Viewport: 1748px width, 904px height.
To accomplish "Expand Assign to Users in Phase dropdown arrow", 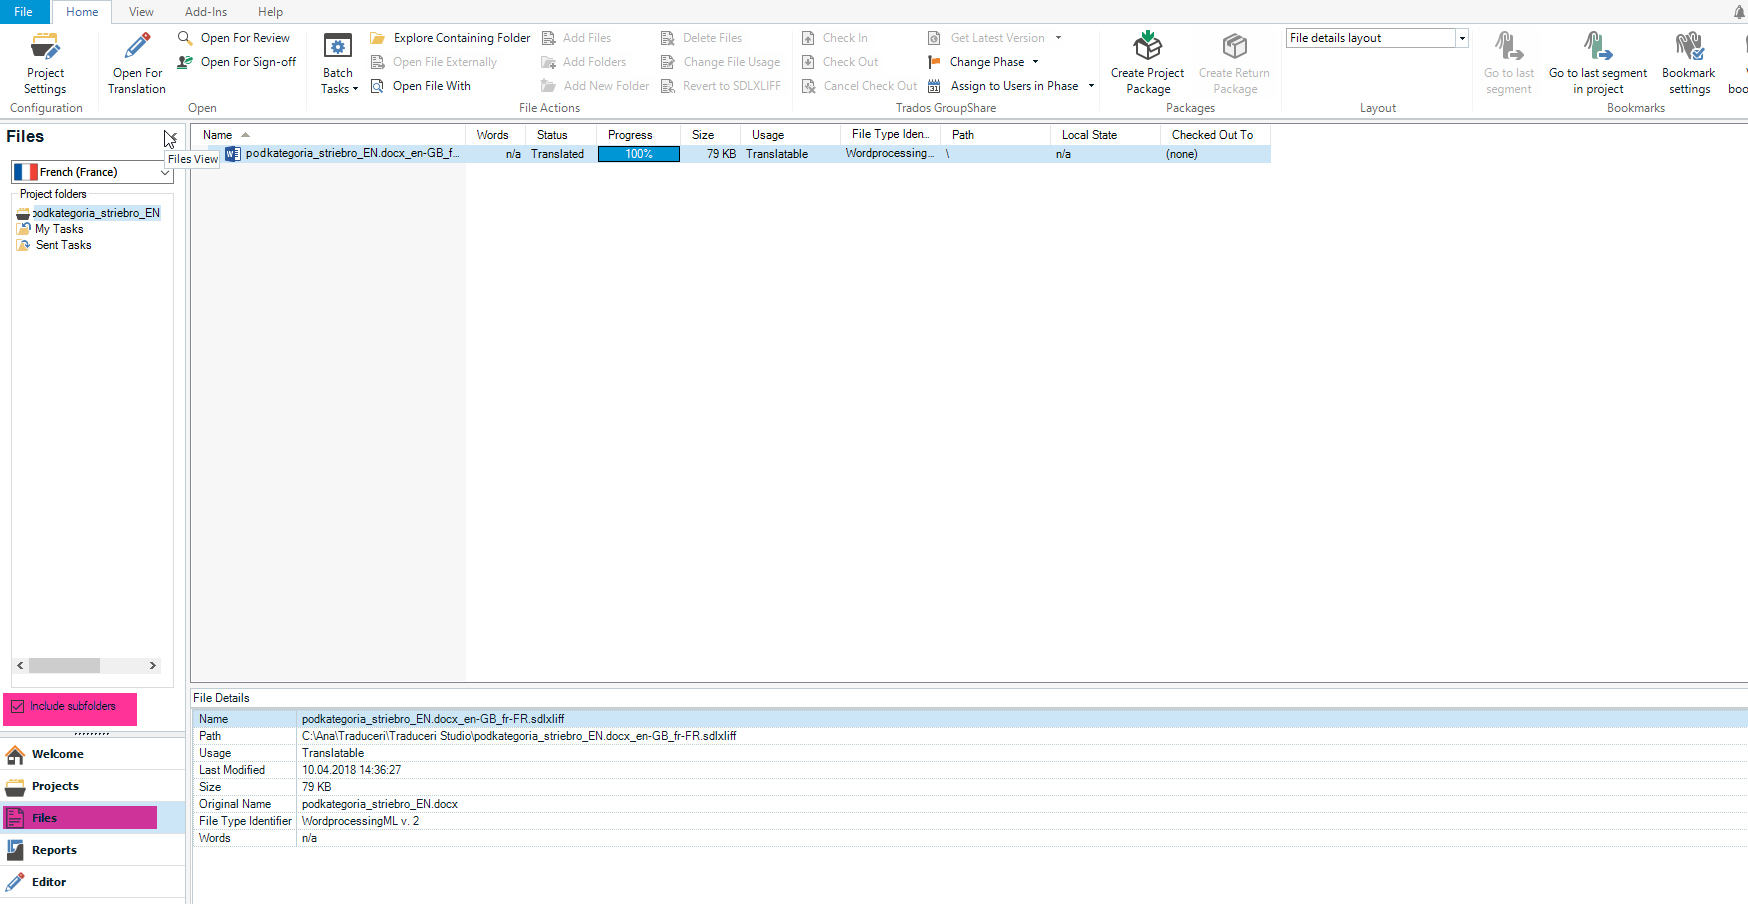I will click(1091, 86).
